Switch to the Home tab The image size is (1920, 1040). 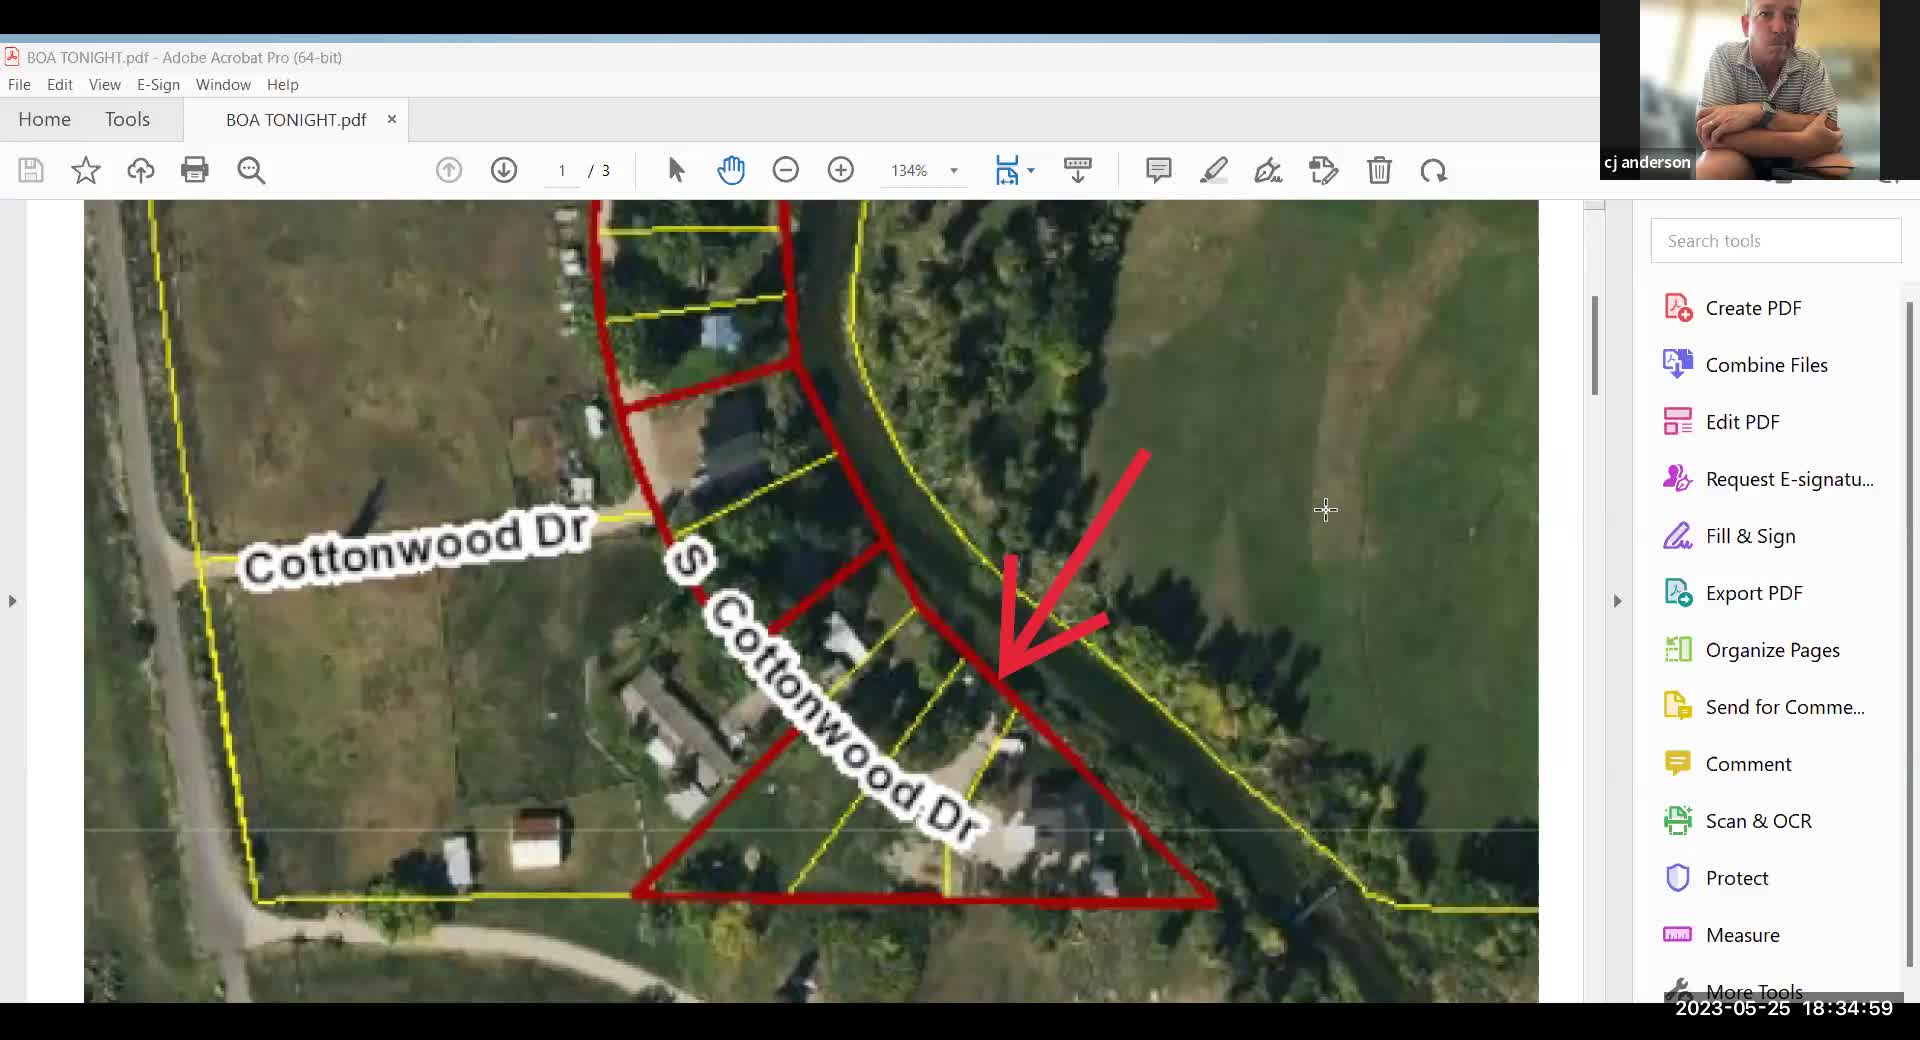click(x=43, y=119)
